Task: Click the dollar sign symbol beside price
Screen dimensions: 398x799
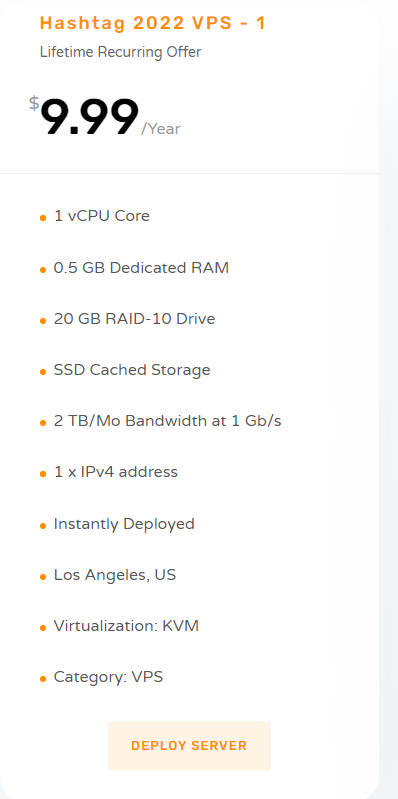Action: point(34,103)
